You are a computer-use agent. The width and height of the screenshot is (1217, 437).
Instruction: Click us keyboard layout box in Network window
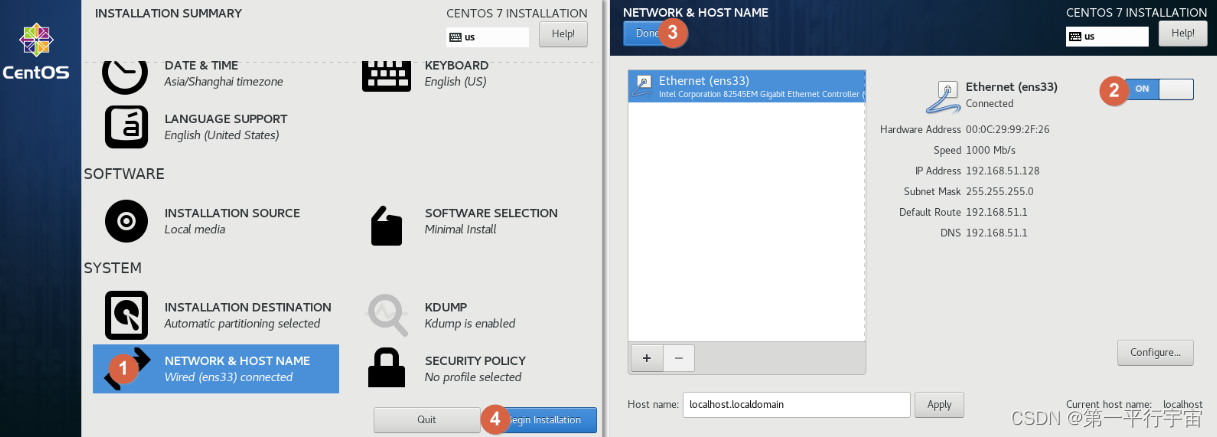pos(1108,36)
